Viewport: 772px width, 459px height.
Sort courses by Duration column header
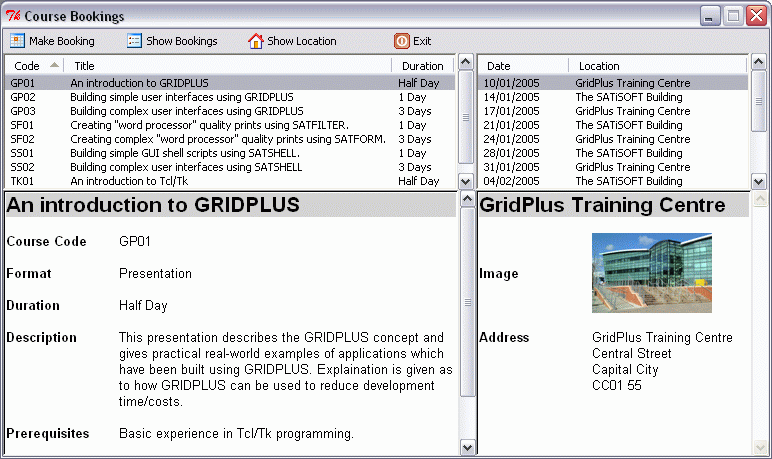coord(422,66)
